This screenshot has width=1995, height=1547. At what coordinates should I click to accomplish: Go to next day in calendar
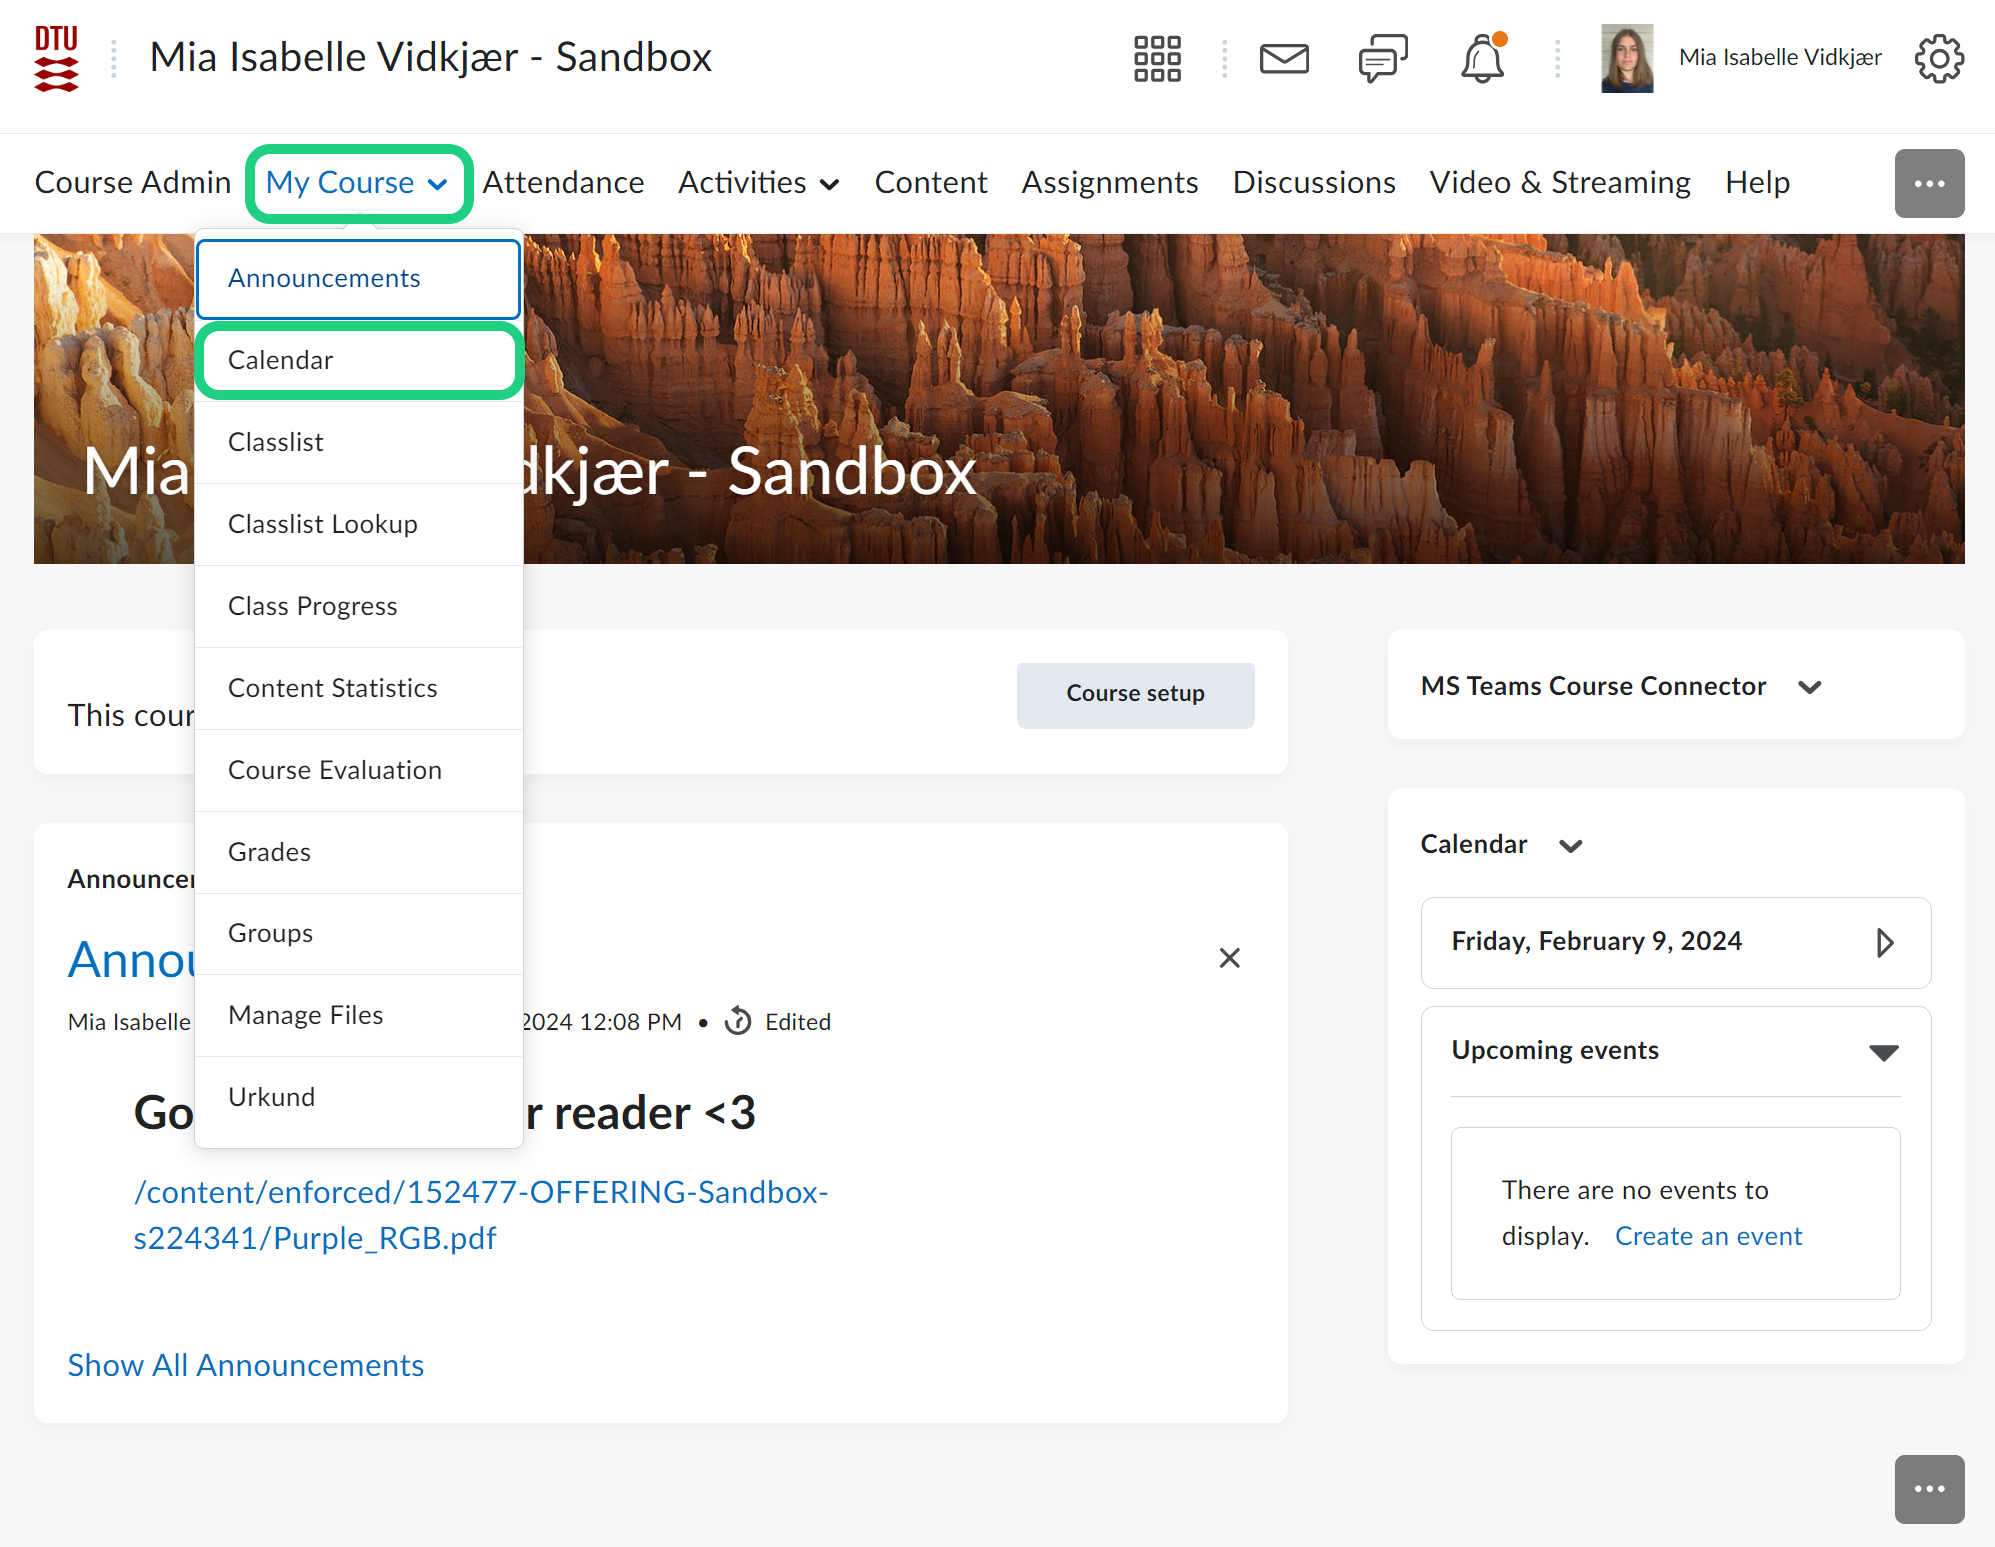tap(1884, 942)
